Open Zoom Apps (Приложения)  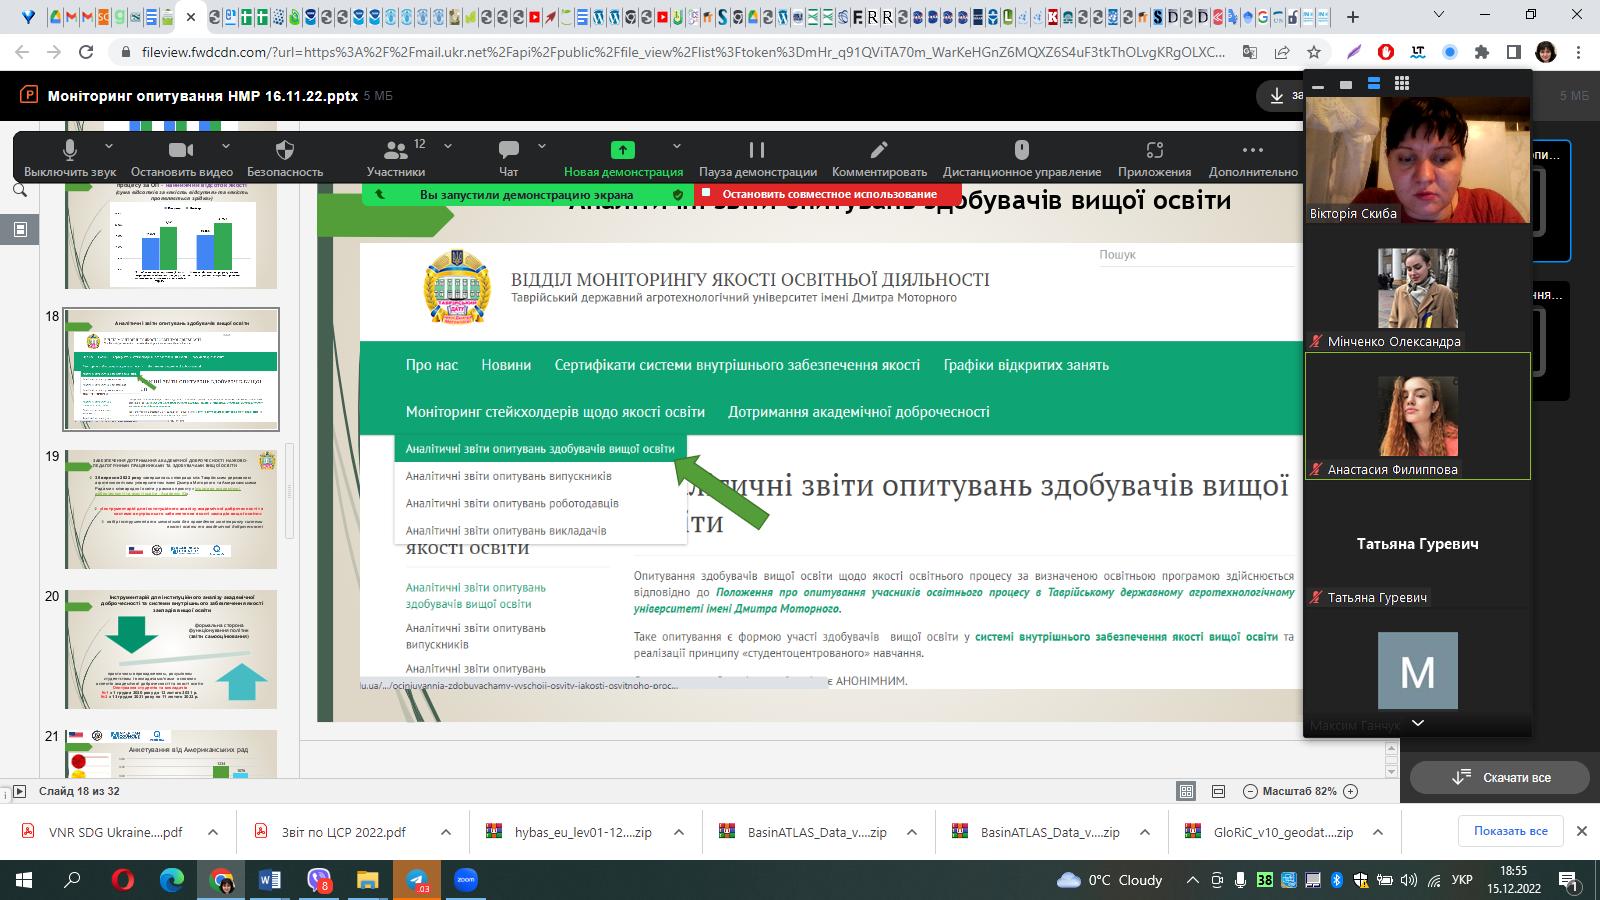coord(1154,159)
